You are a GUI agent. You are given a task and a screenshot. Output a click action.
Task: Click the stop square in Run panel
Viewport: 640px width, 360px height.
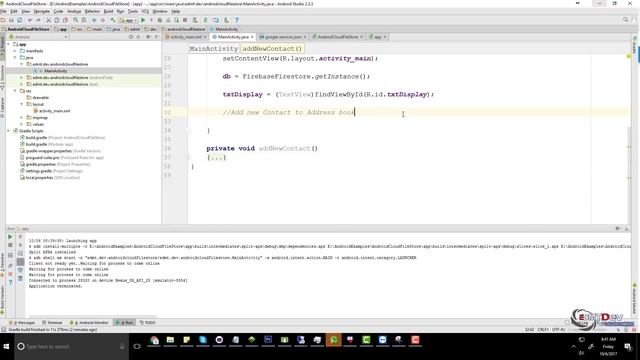click(x=10, y=245)
